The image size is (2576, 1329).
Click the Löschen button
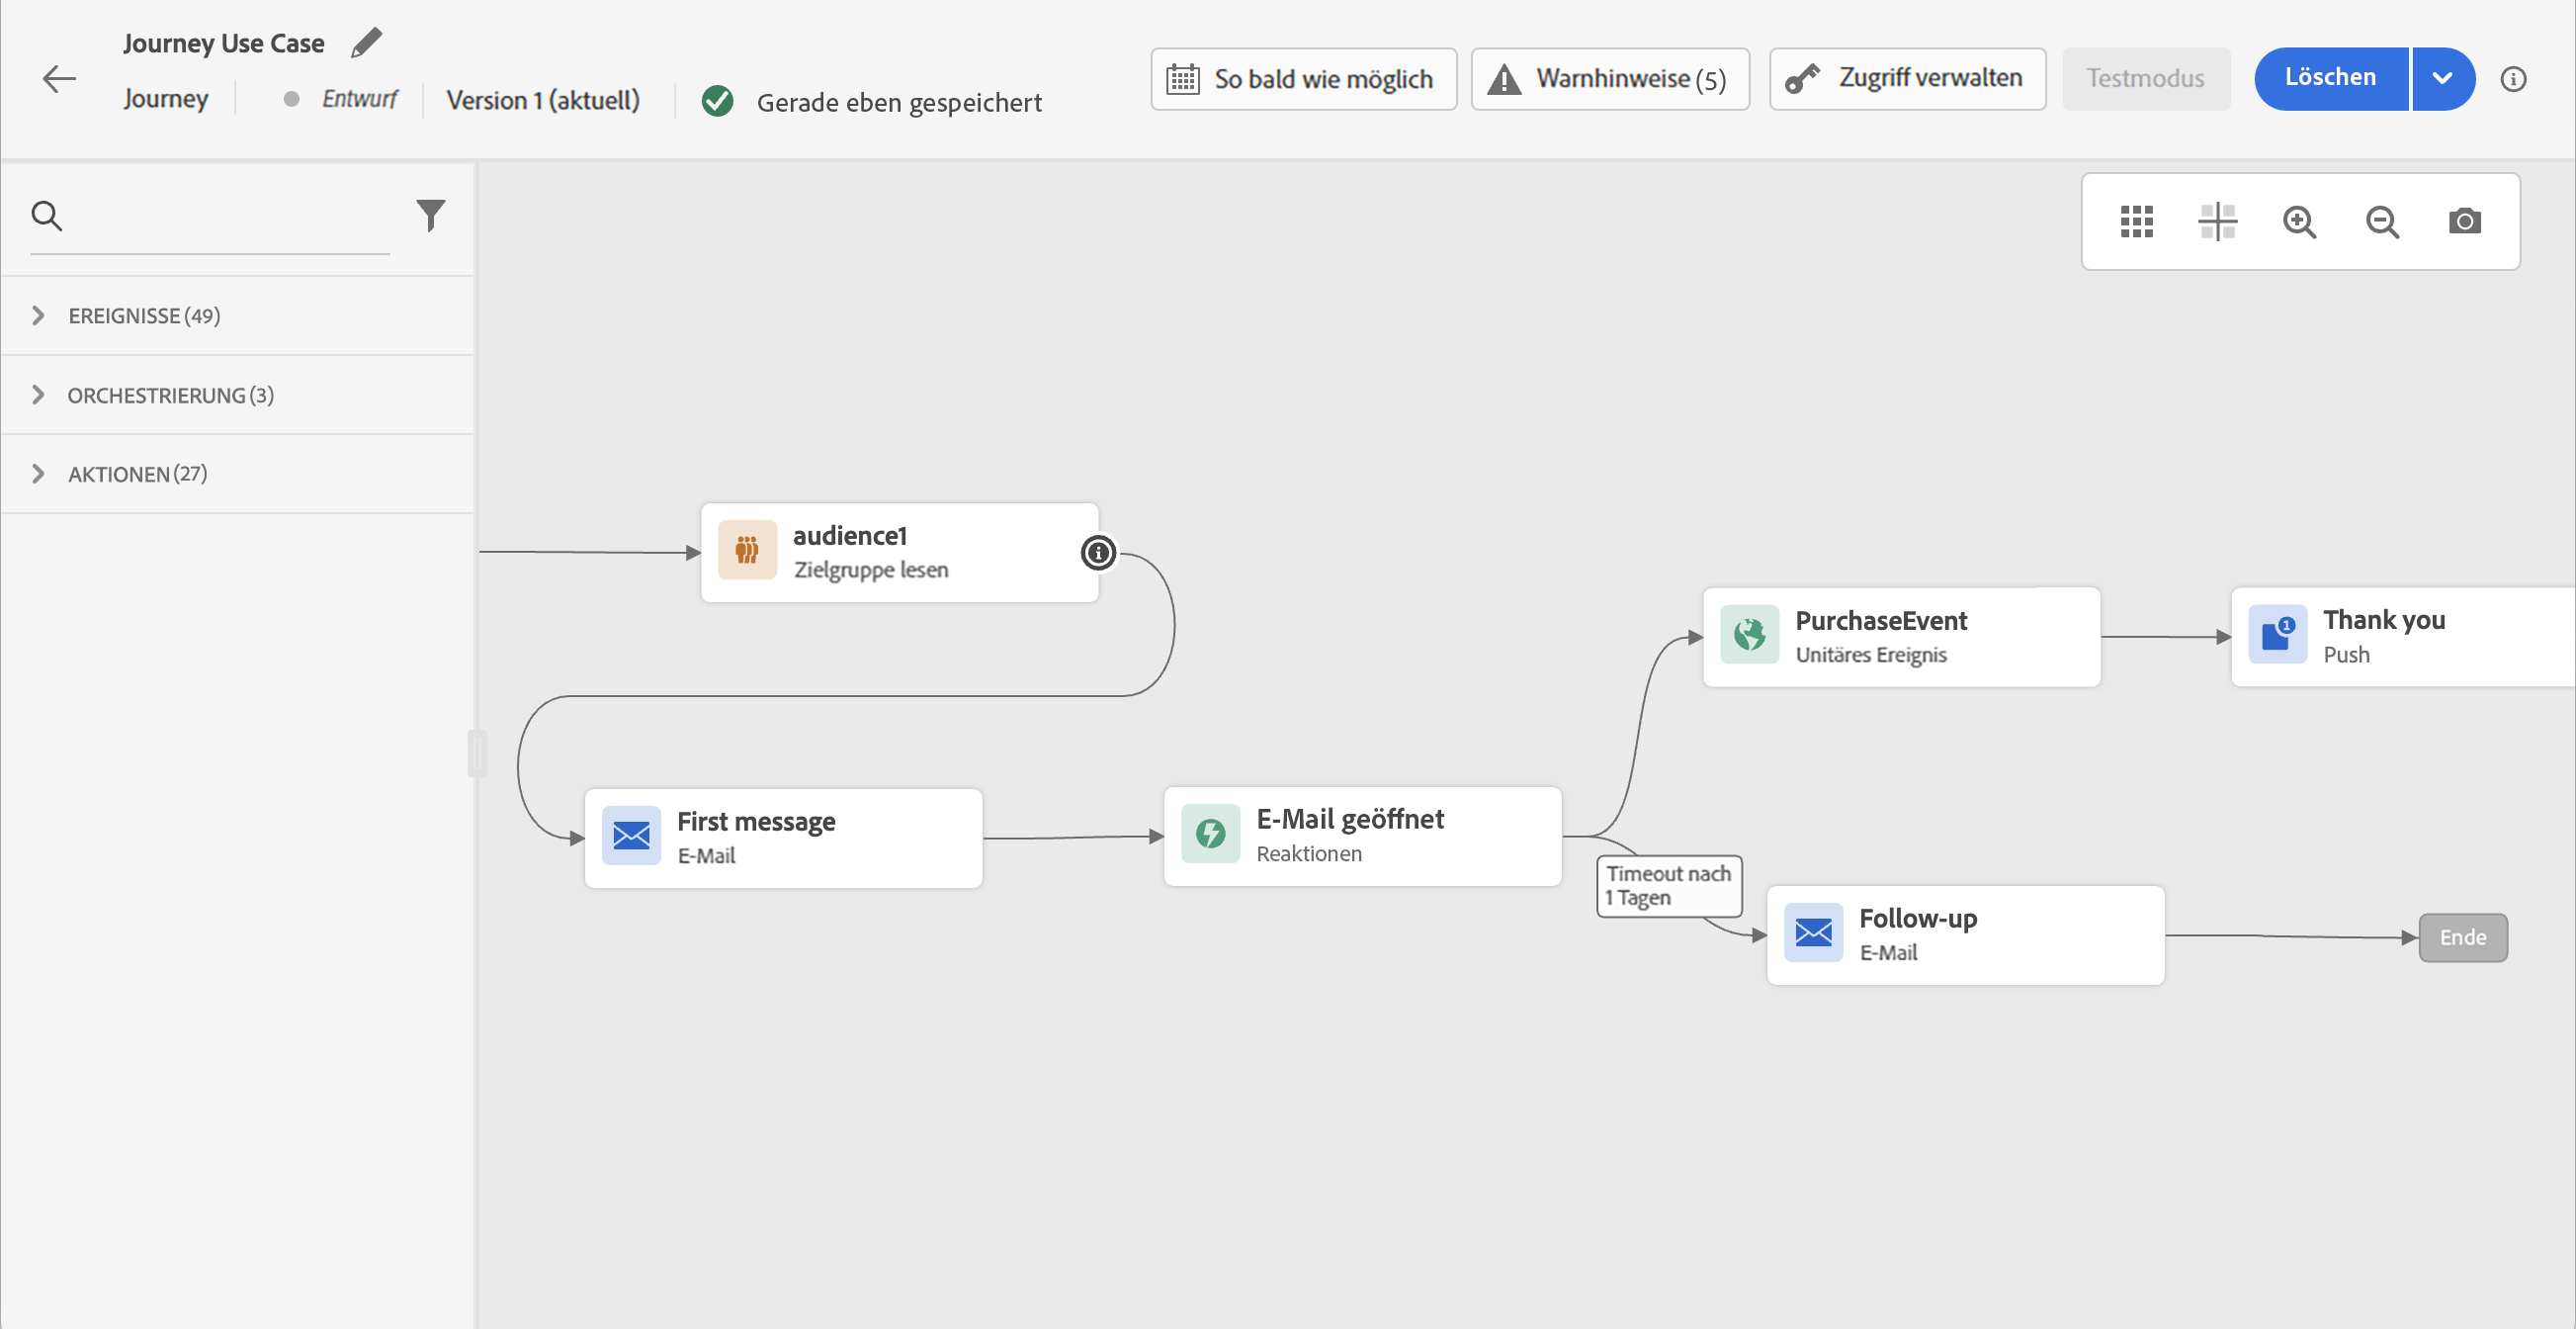[2329, 79]
